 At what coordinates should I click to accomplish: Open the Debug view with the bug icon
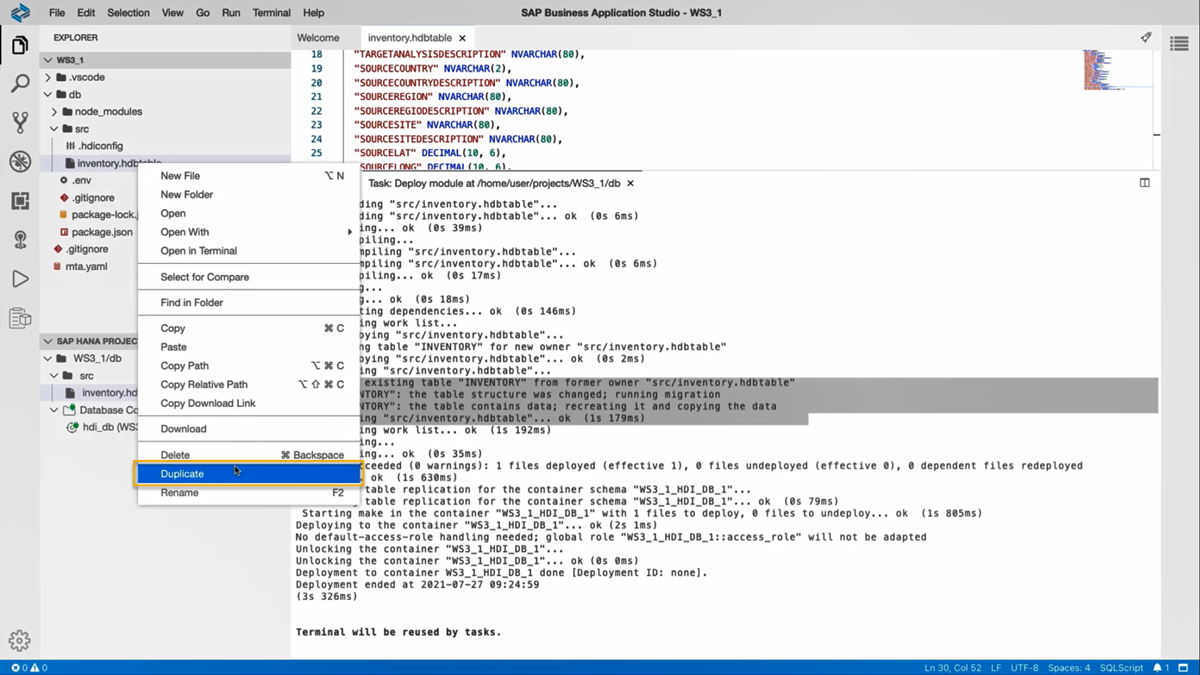point(20,162)
